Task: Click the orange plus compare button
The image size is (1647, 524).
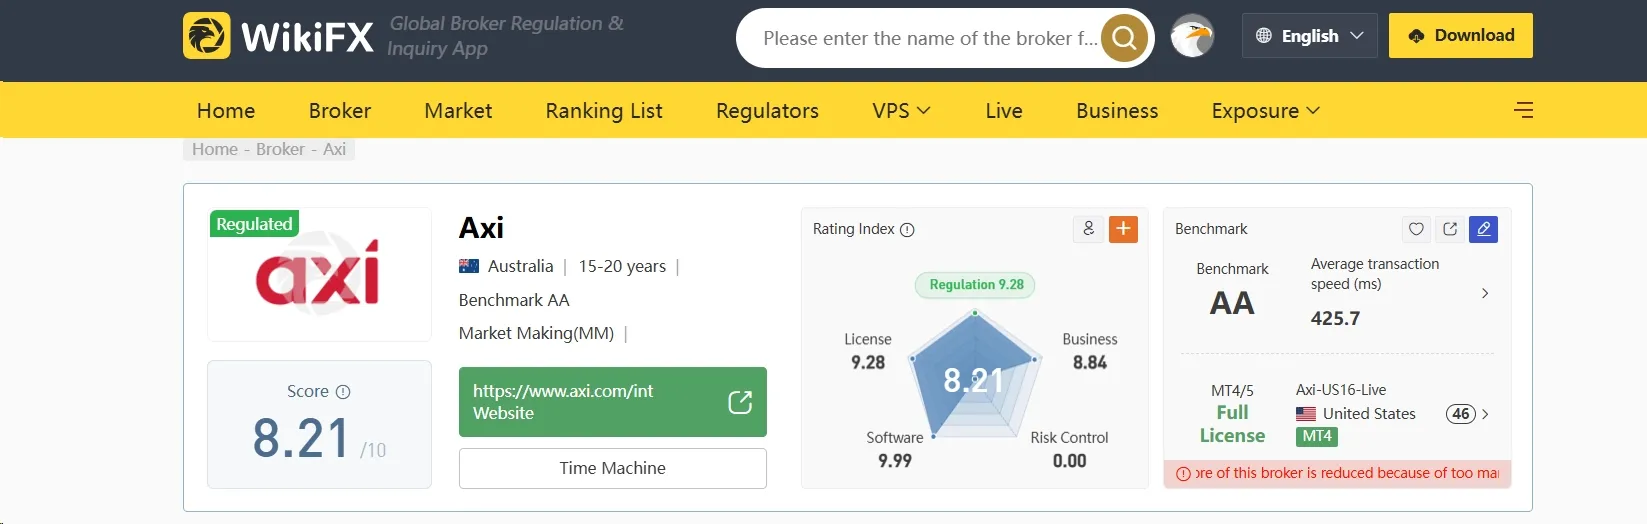Action: (1124, 229)
